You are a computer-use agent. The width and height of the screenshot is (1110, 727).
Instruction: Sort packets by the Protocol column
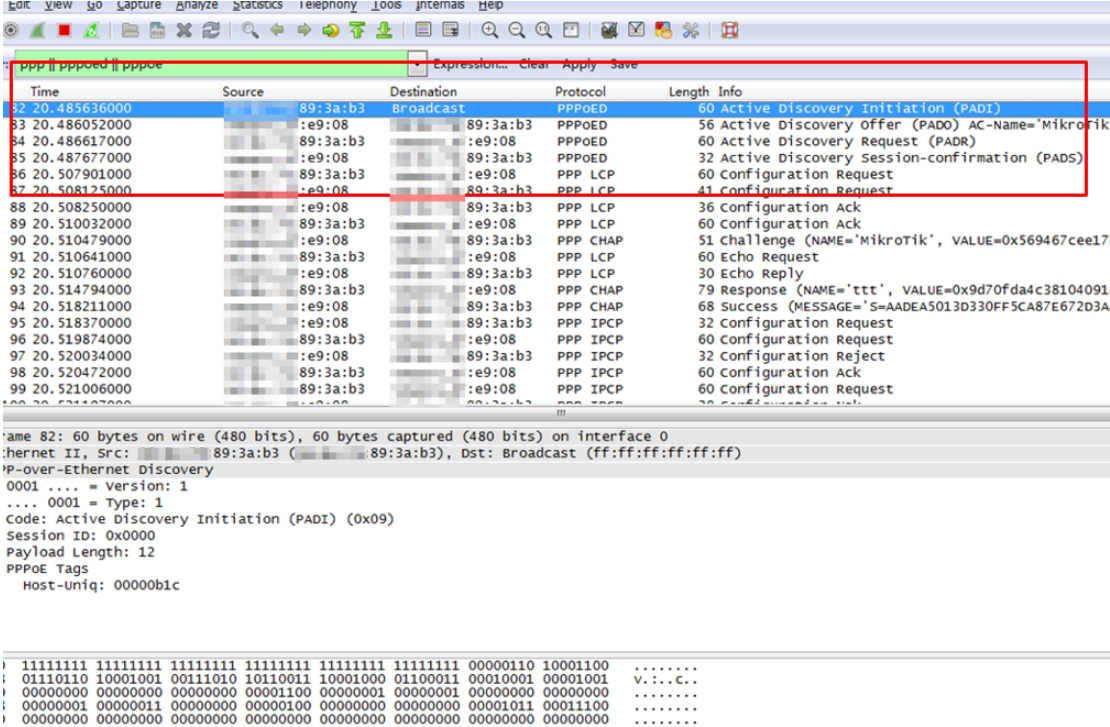(x=580, y=91)
